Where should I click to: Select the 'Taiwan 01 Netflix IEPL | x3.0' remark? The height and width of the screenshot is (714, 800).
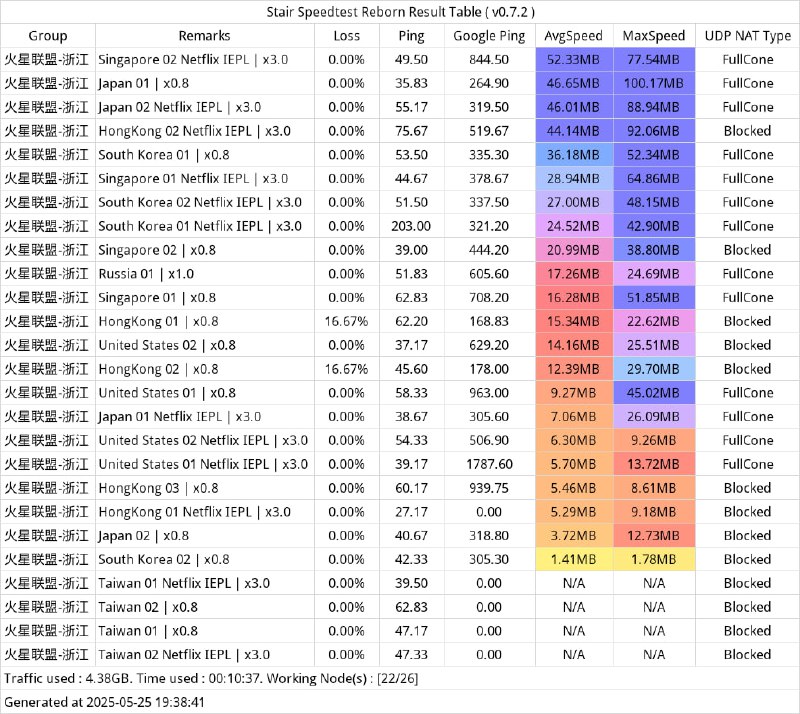click(x=184, y=583)
